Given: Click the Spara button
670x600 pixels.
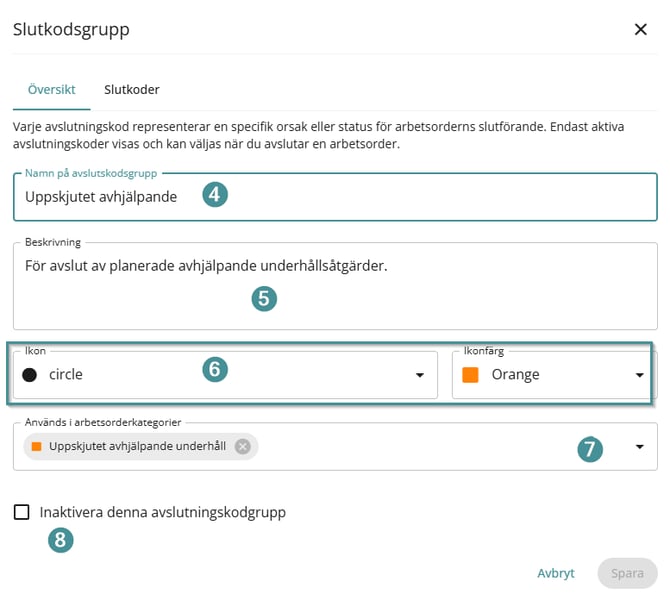Looking at the screenshot, I should [x=627, y=573].
